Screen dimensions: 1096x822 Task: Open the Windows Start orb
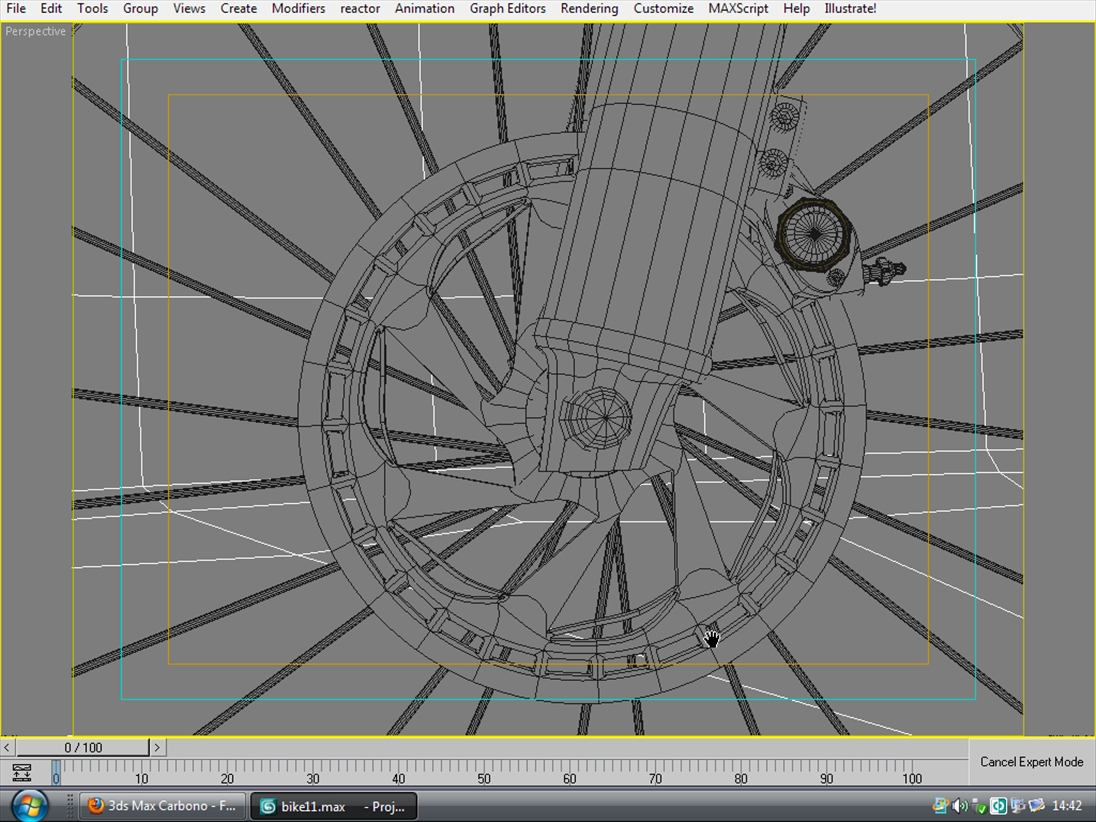click(x=28, y=806)
